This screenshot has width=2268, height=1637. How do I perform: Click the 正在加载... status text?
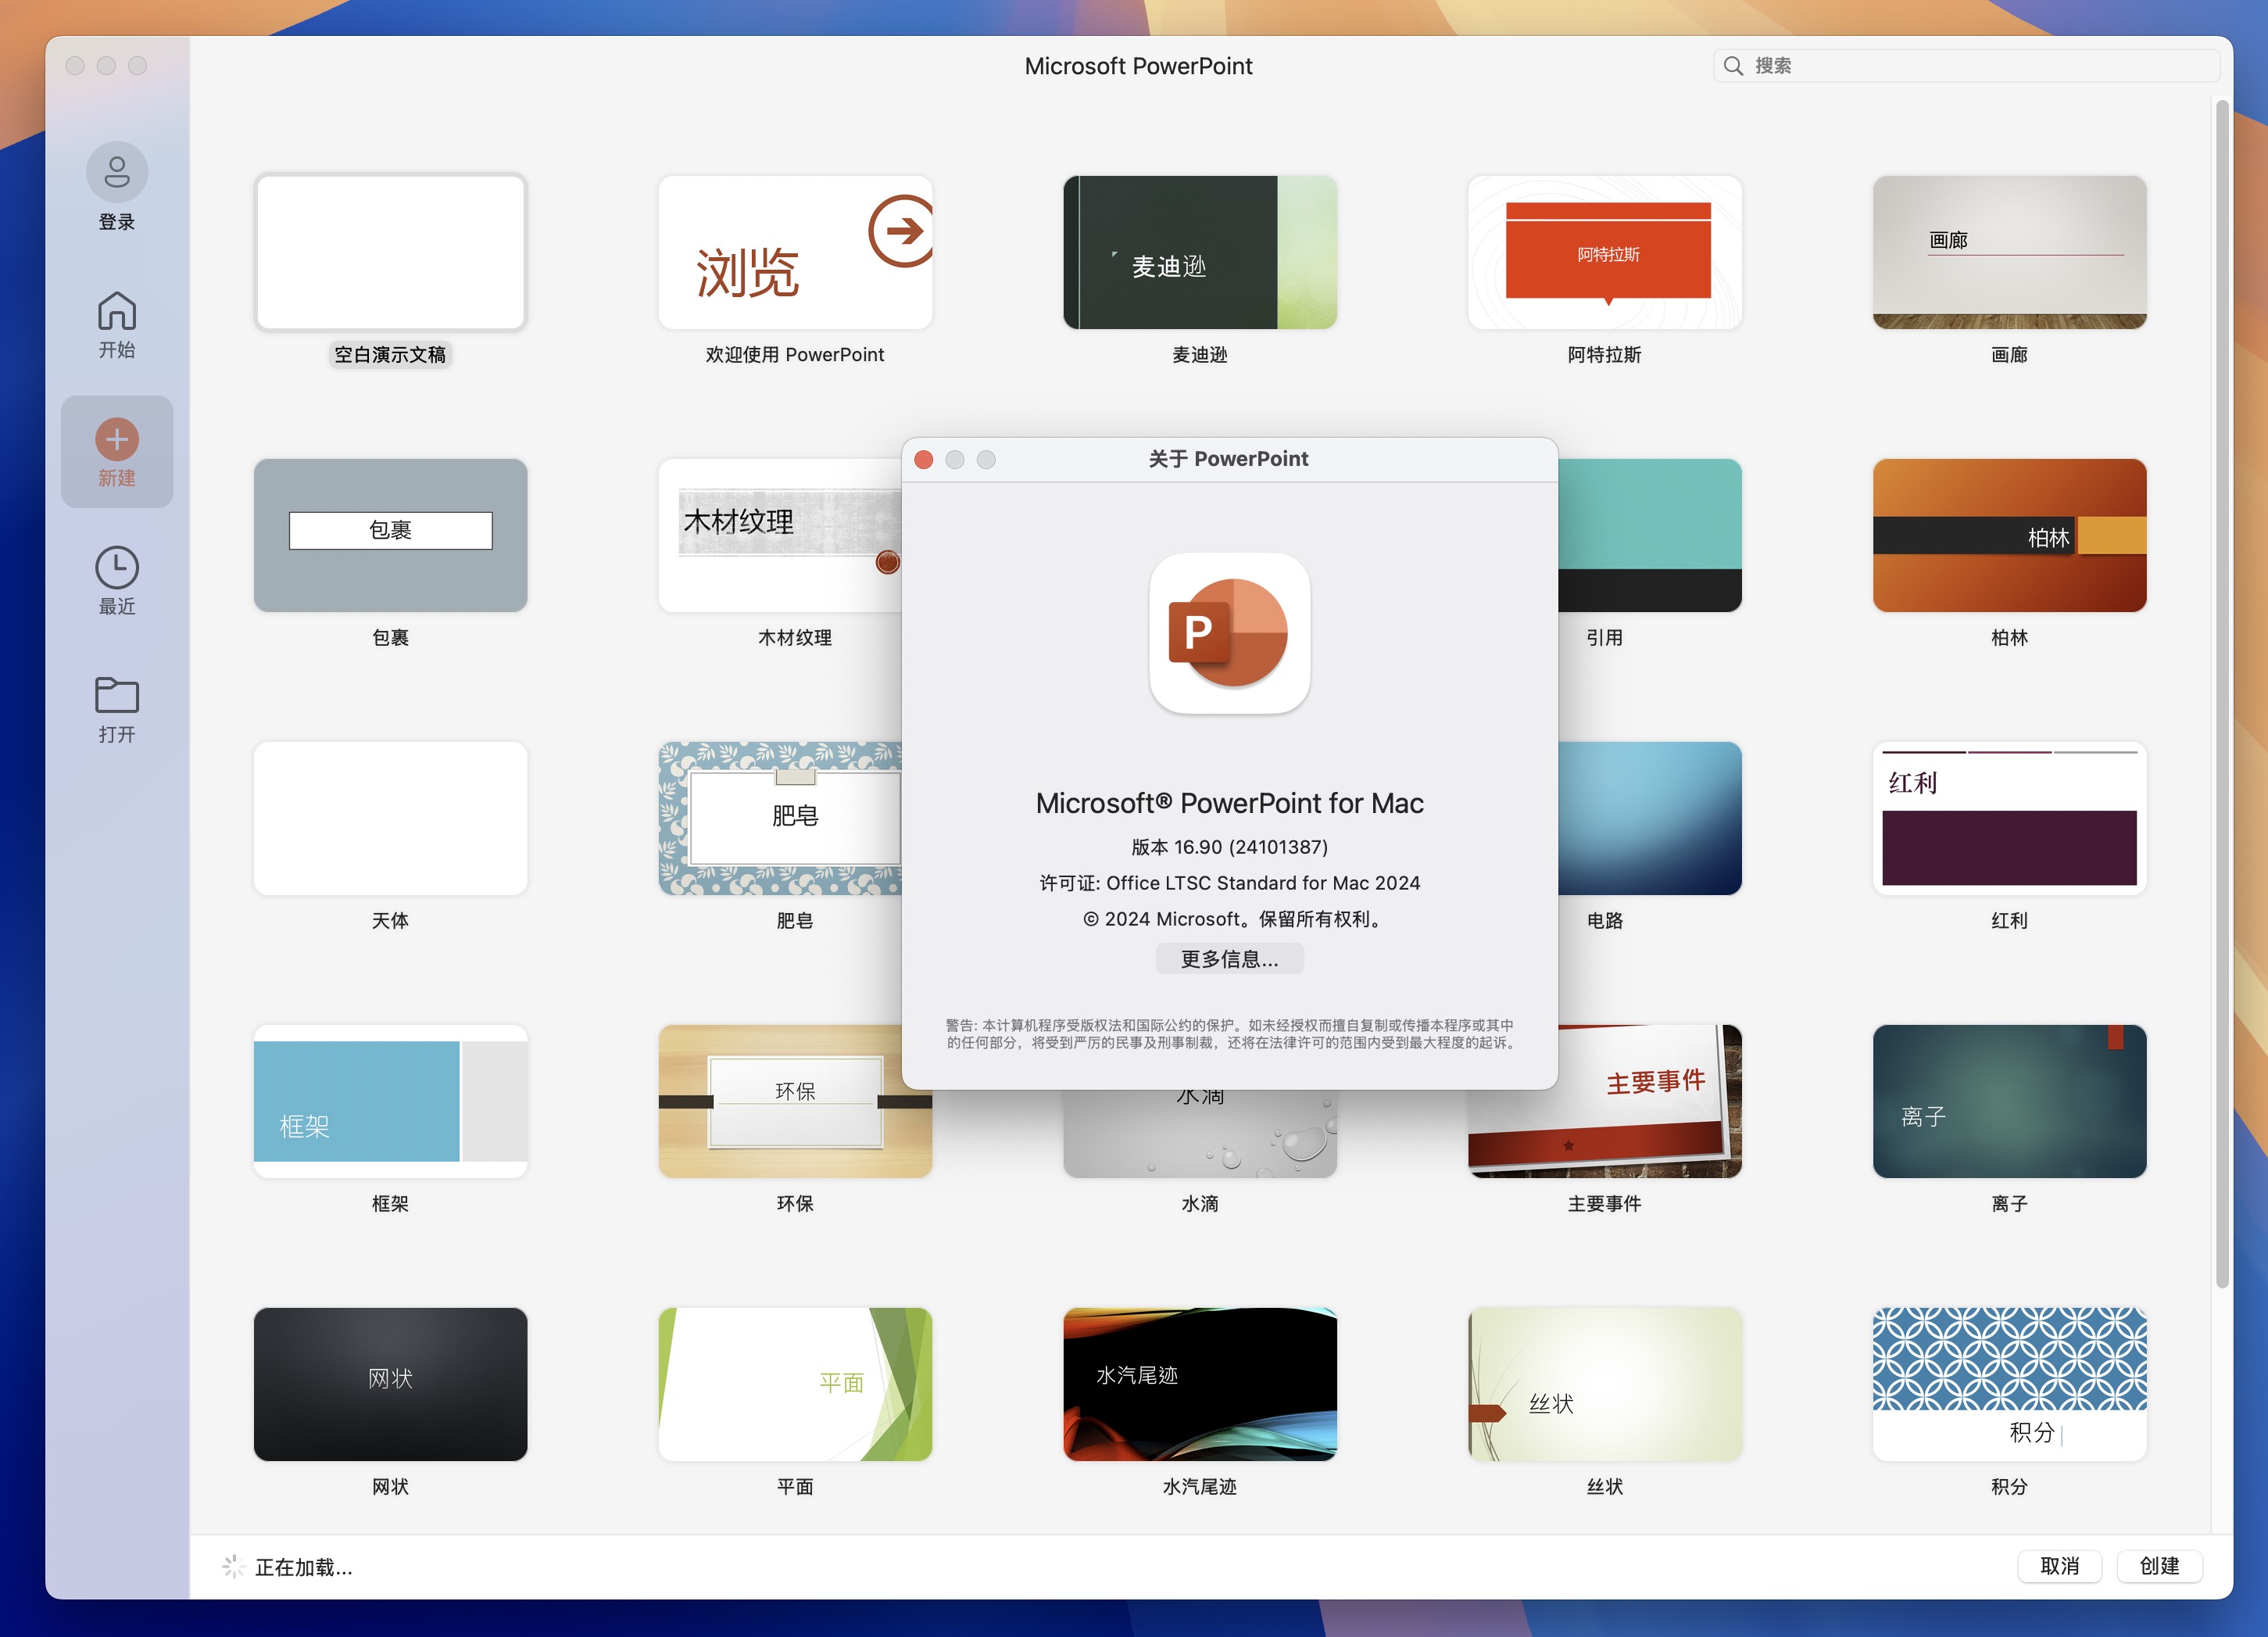point(303,1567)
